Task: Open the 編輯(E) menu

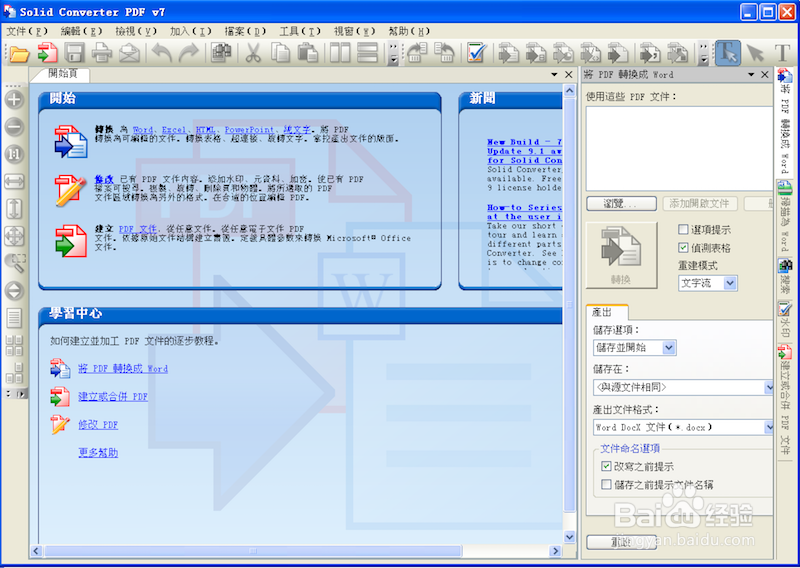Action: pos(82,31)
